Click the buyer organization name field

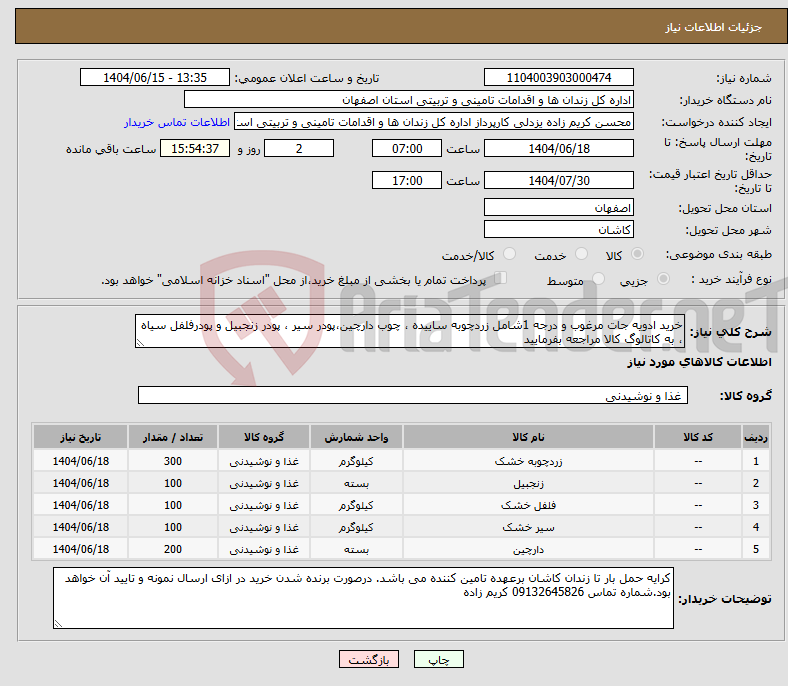409,100
